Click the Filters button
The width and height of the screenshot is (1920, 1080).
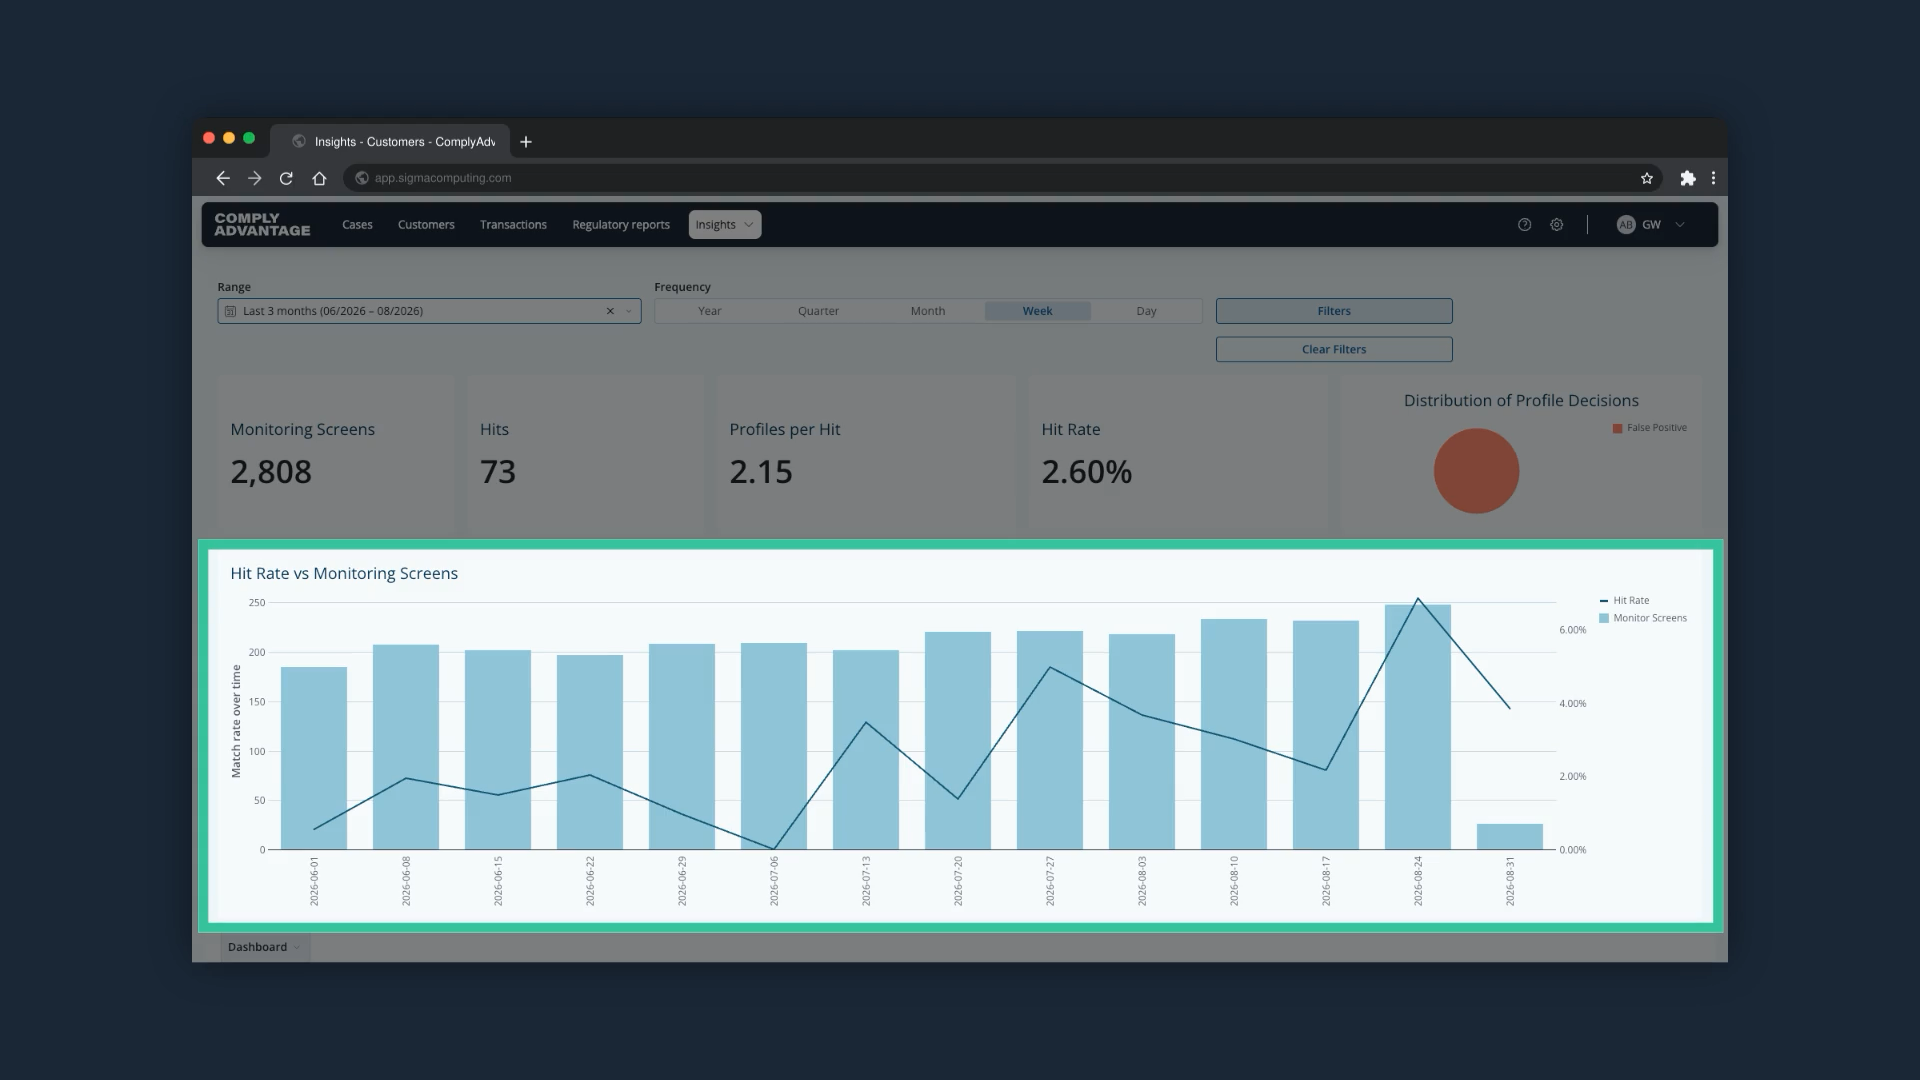pyautogui.click(x=1334, y=311)
